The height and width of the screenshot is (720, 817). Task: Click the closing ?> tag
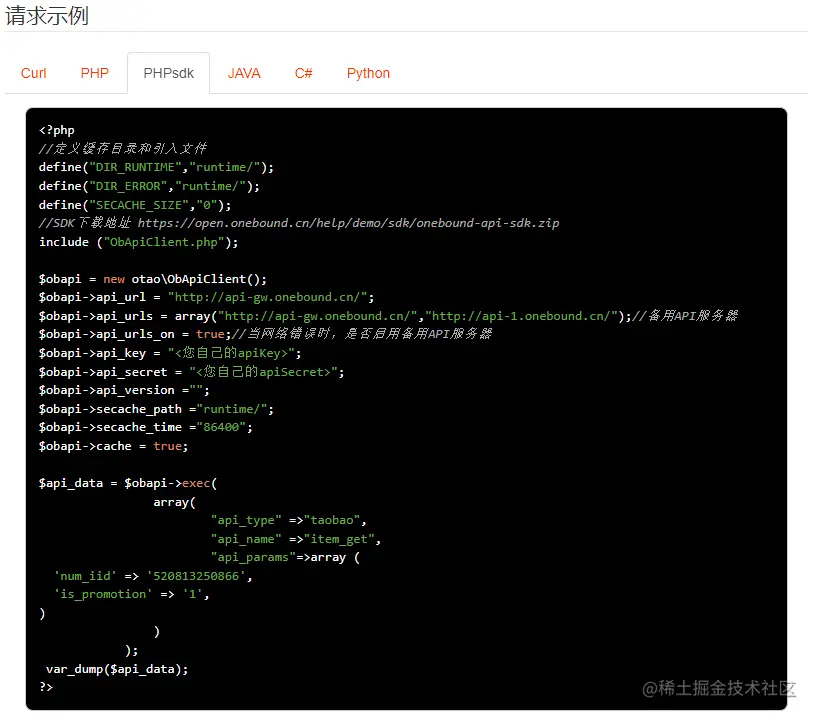46,687
